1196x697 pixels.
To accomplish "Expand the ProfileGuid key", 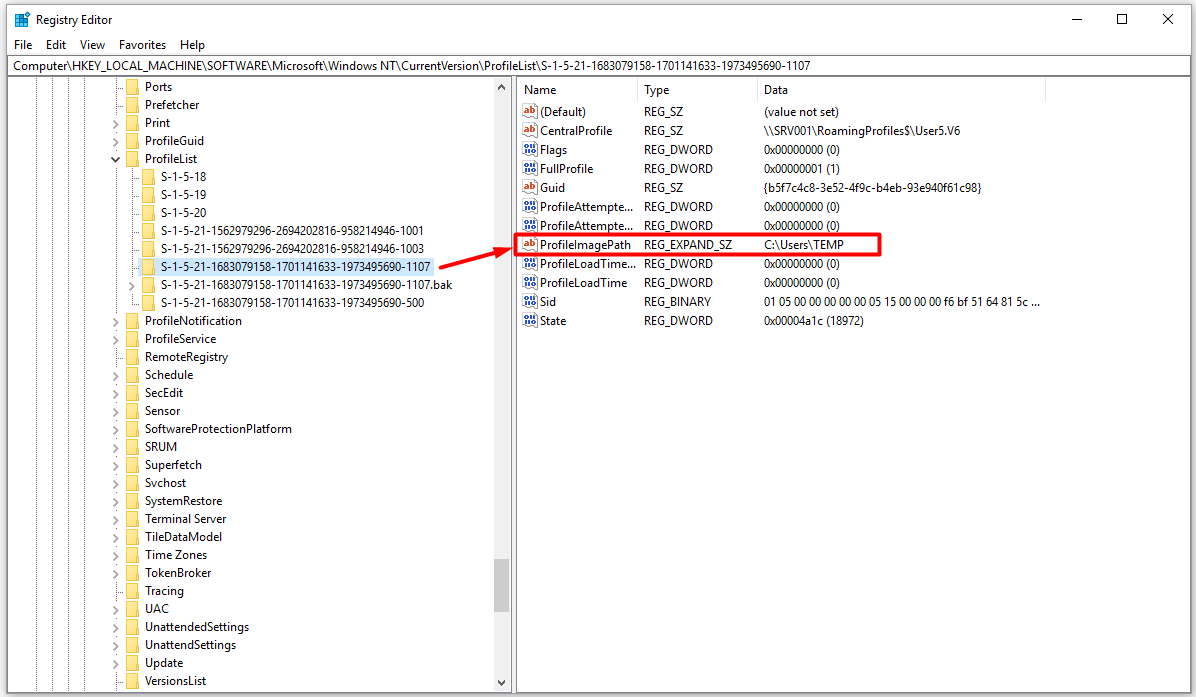I will coord(115,141).
